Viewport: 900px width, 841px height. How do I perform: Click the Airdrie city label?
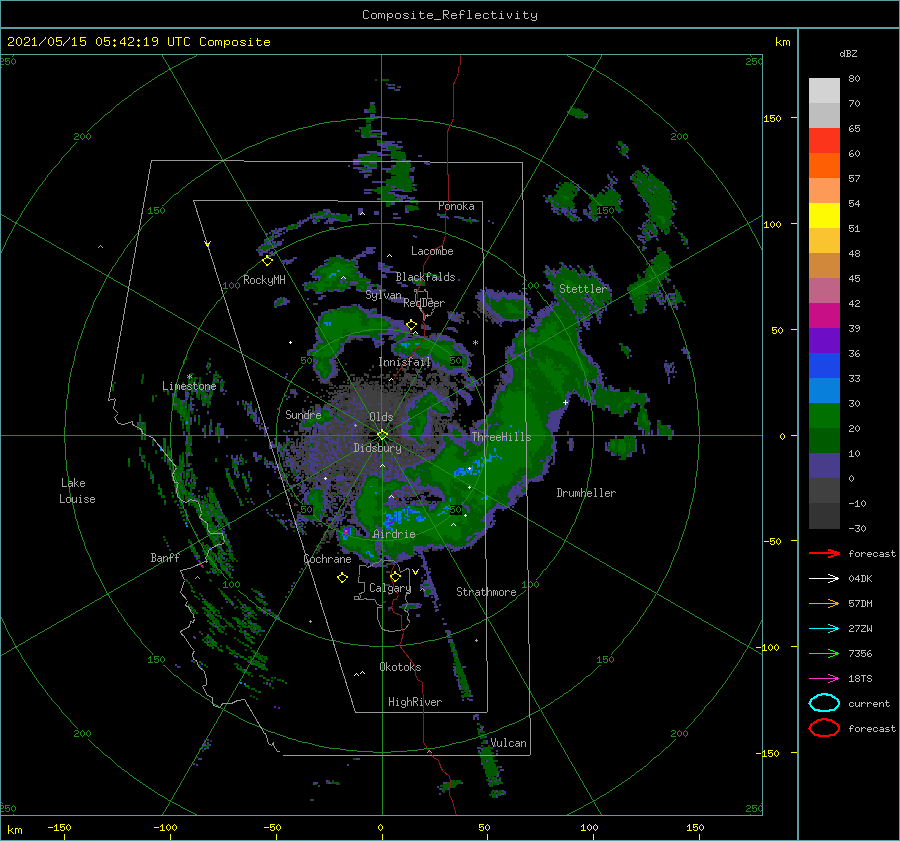pos(394,534)
